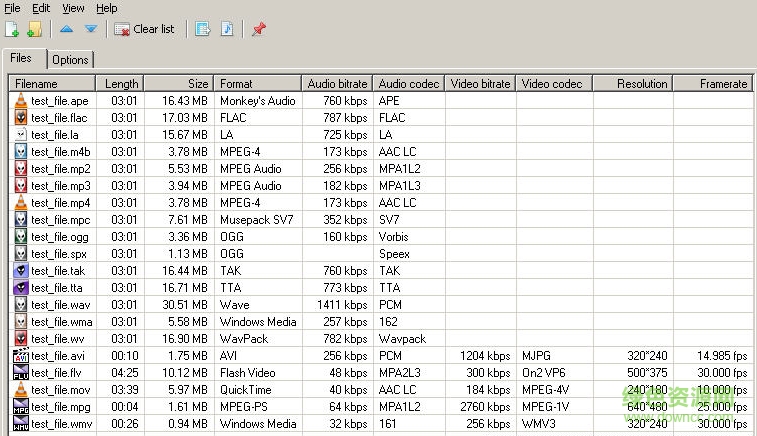Screen dimensions: 757x436
Task: Sort by the Audio bitrate column header
Action: tap(338, 84)
